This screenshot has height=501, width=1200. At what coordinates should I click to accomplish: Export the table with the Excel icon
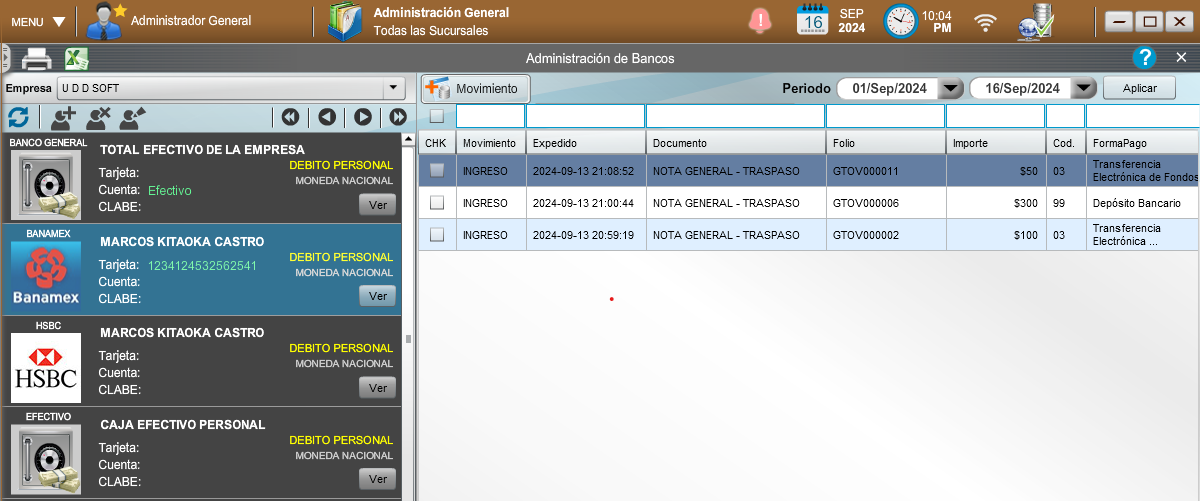77,59
